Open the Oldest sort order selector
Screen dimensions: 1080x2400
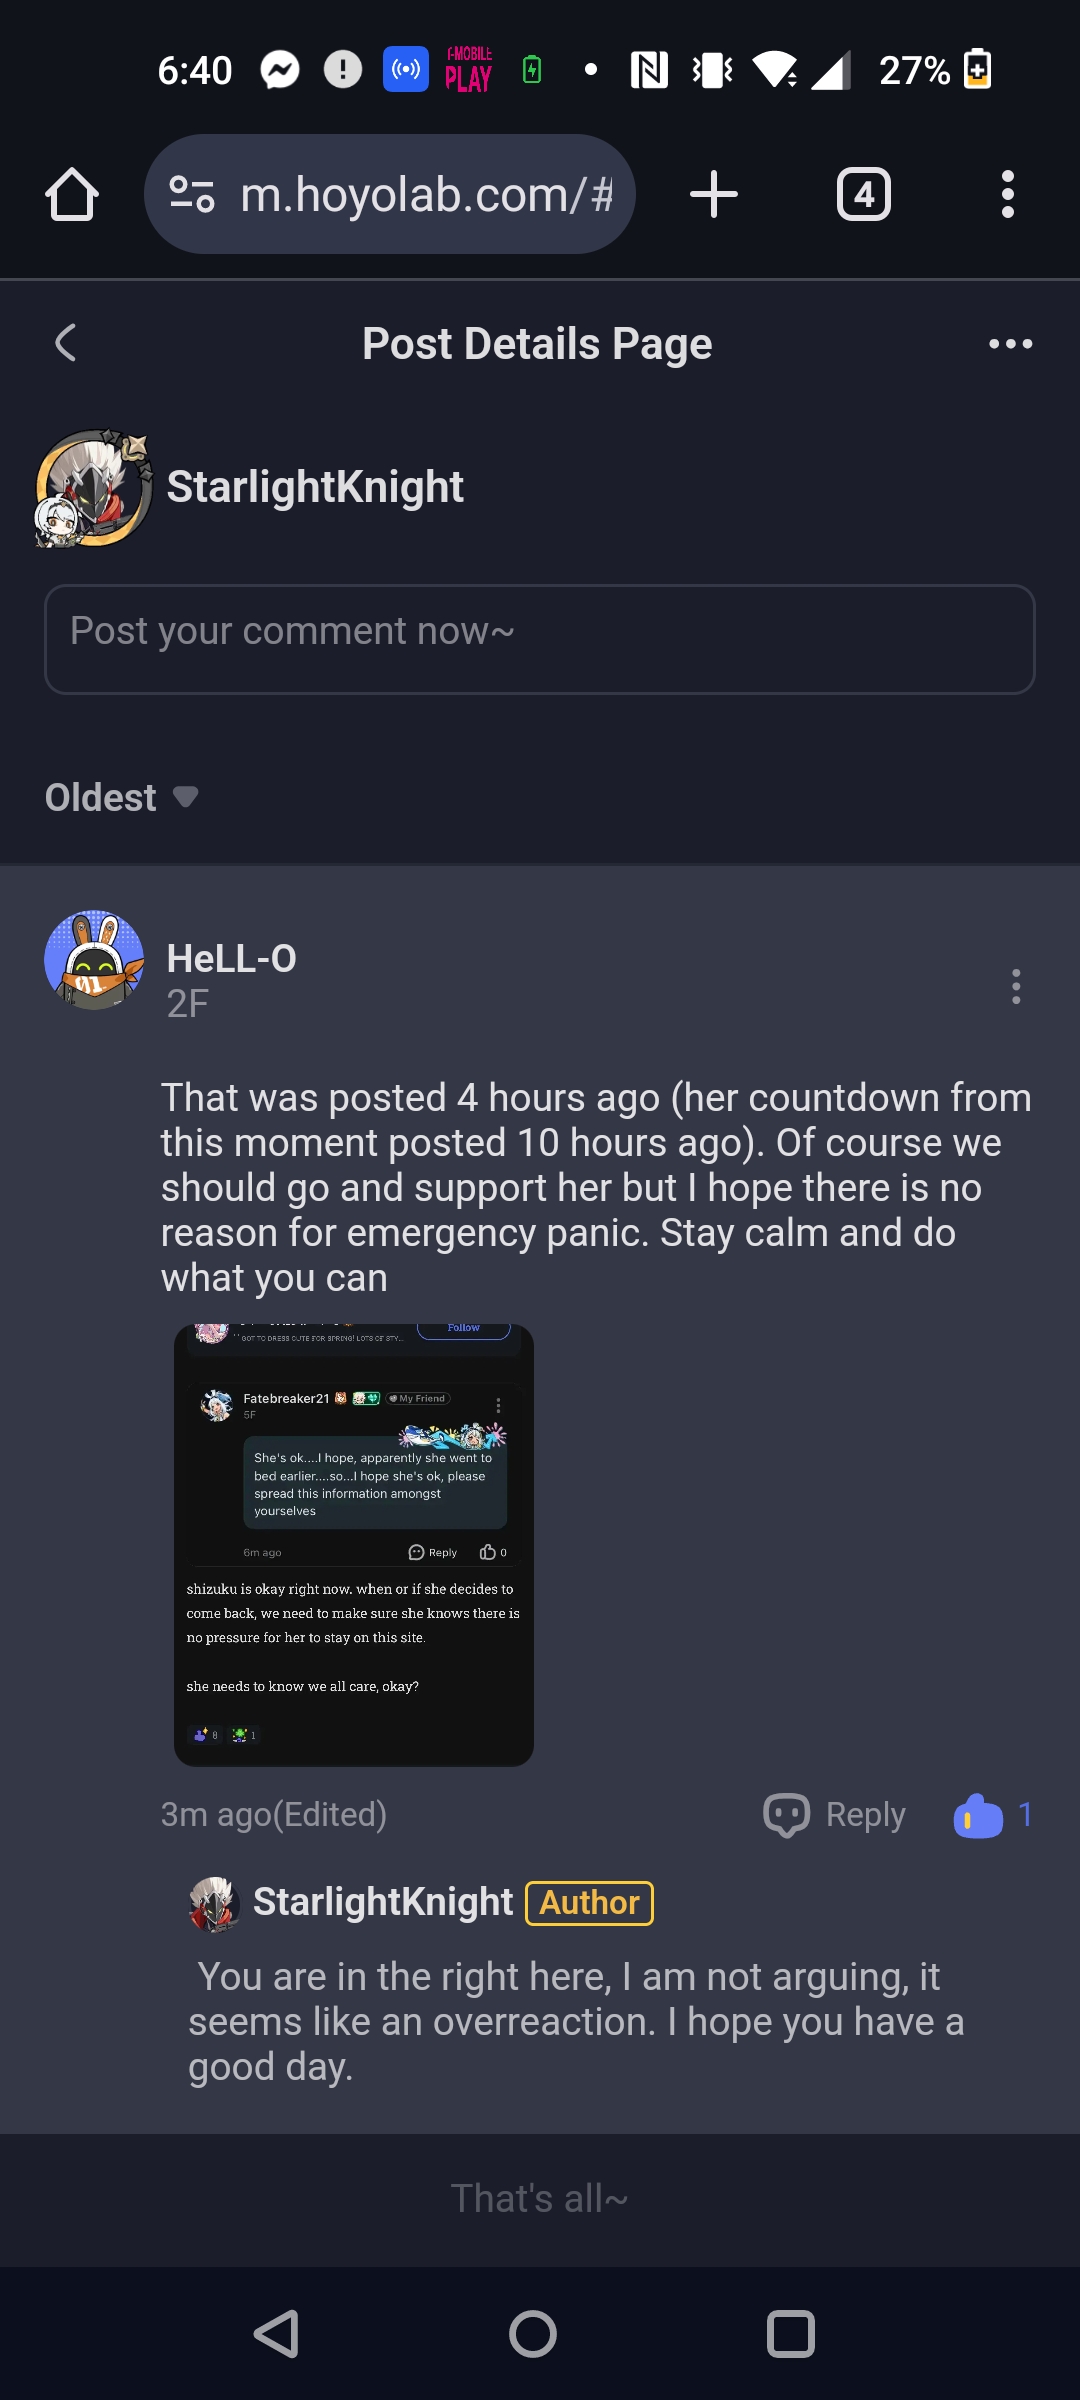coord(122,797)
